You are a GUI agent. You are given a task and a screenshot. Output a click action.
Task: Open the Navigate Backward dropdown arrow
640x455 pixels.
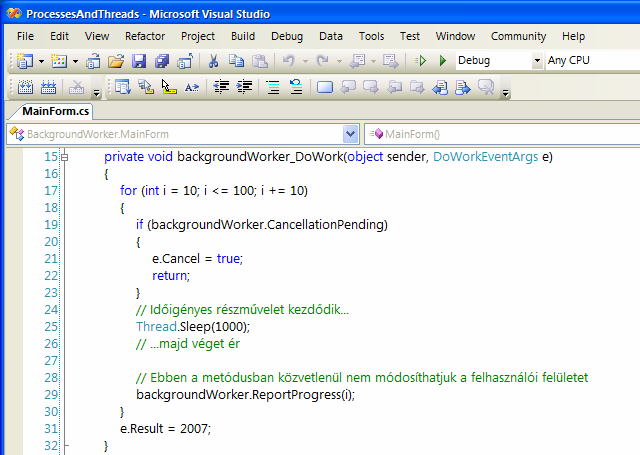(x=373, y=62)
